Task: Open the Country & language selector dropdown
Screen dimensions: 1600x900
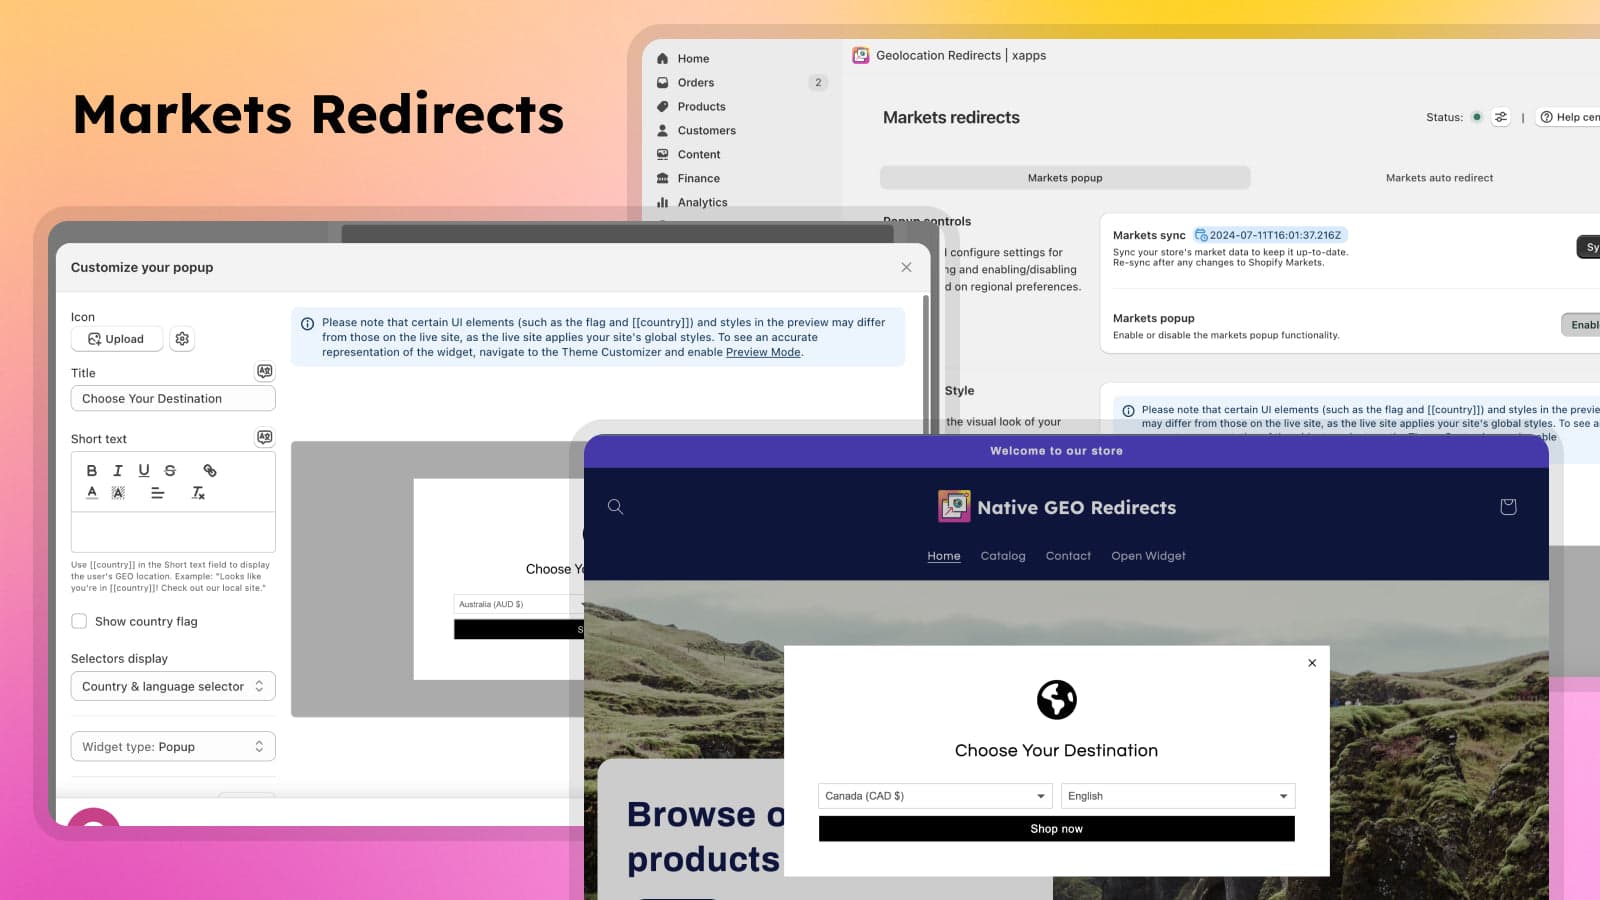Action: 173,686
